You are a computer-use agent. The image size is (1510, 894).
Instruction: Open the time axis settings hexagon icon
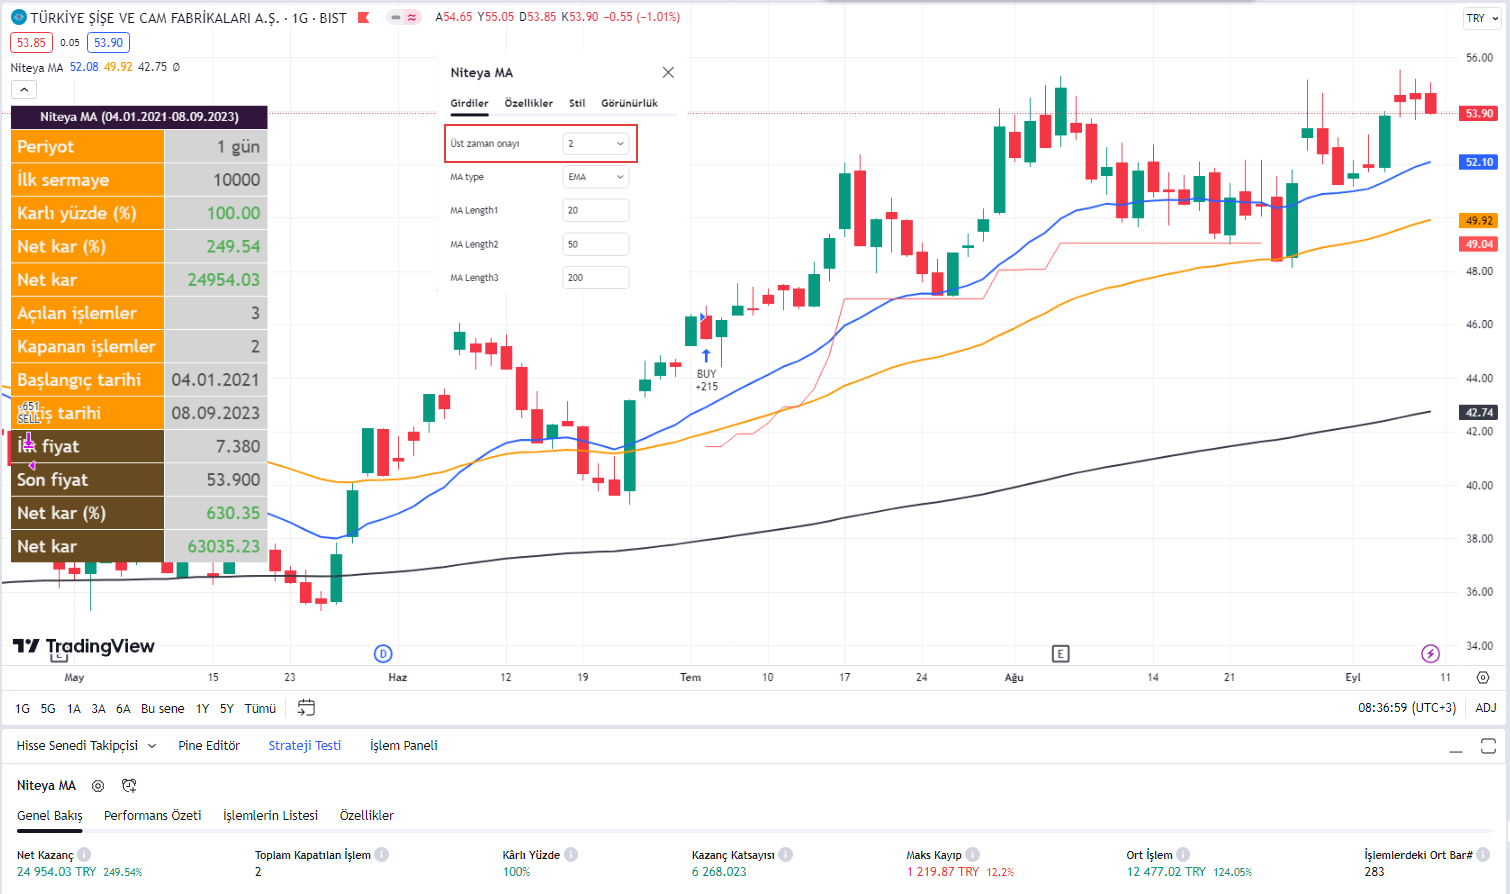point(1483,677)
